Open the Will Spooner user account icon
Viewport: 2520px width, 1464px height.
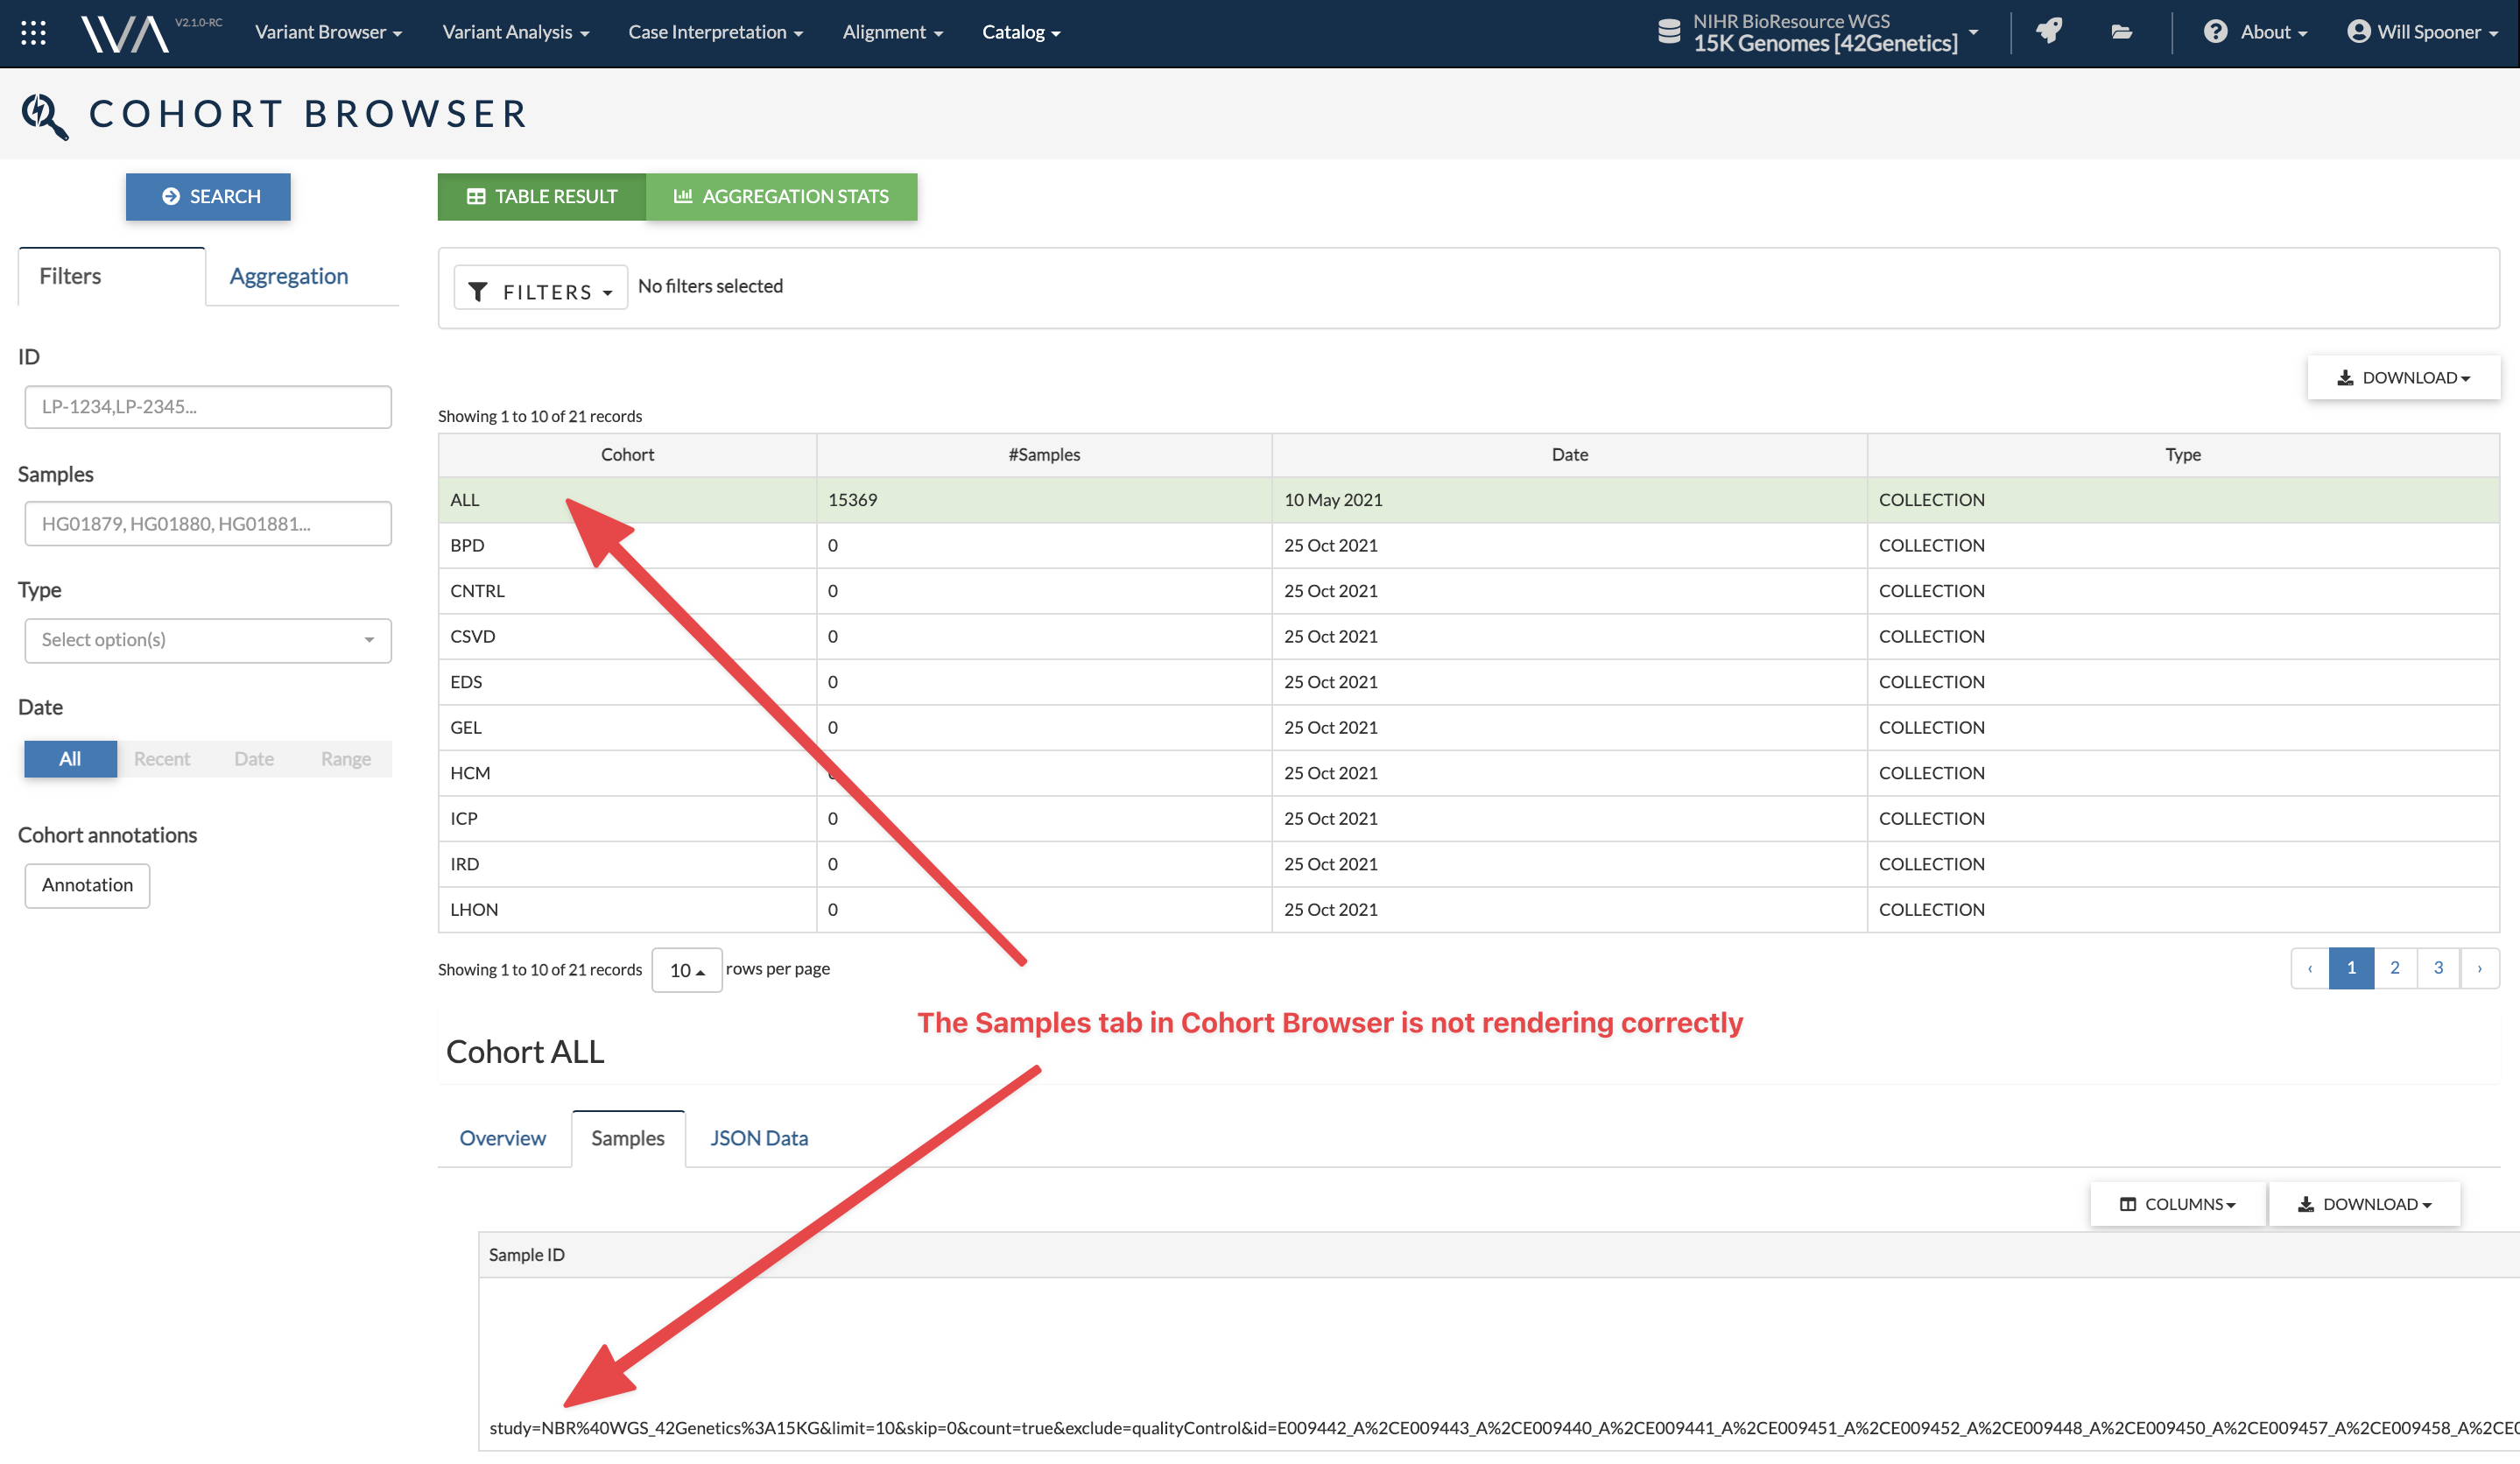(x=2360, y=32)
